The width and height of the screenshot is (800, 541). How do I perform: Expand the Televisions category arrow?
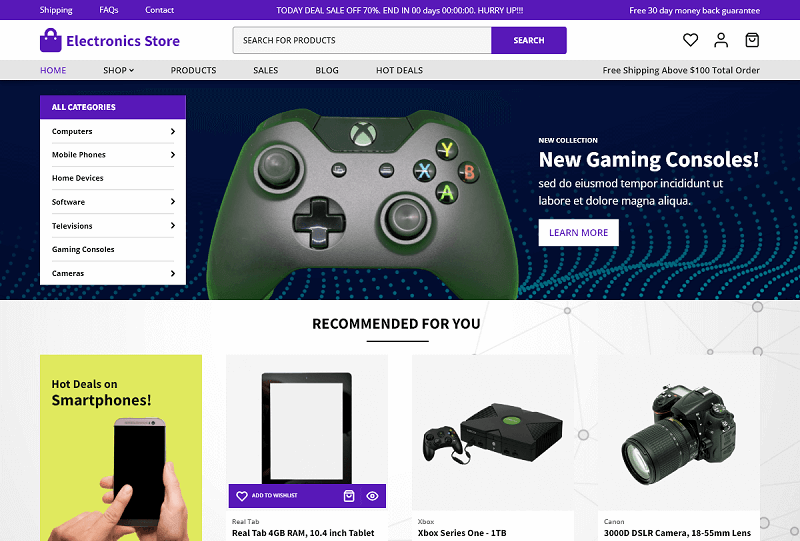click(x=172, y=226)
